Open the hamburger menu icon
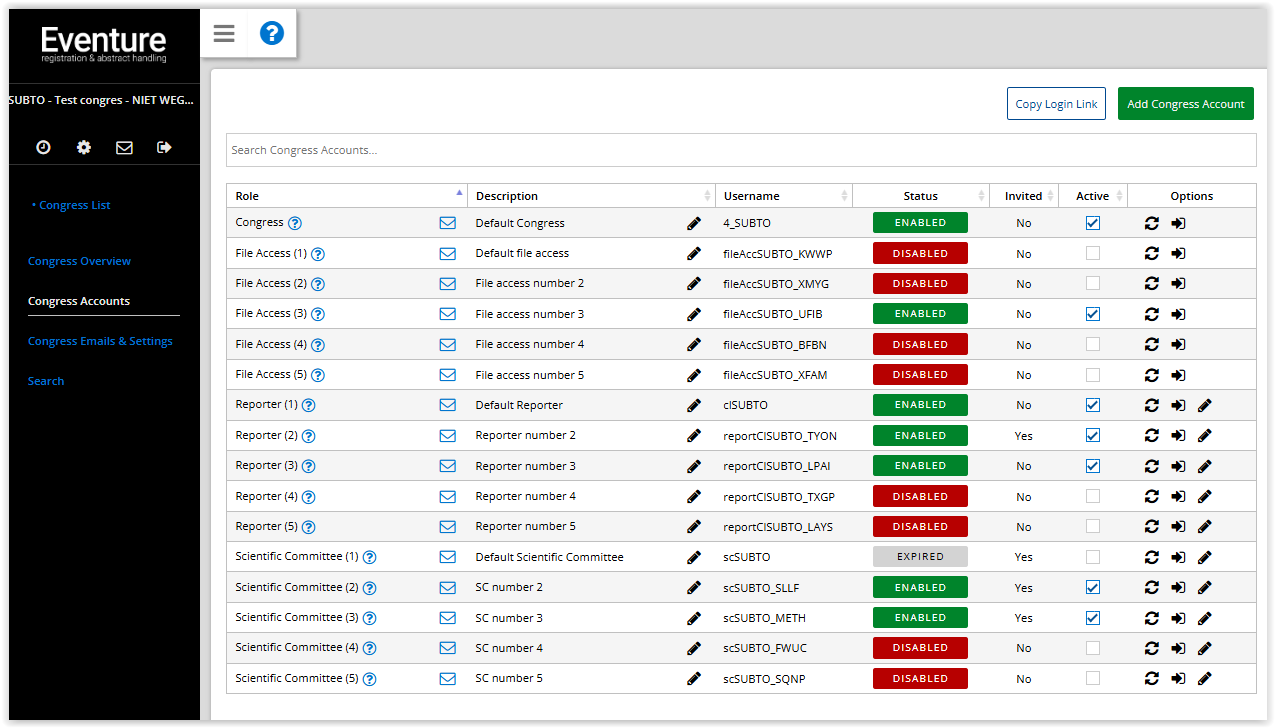This screenshot has width=1275, height=728. (x=224, y=34)
